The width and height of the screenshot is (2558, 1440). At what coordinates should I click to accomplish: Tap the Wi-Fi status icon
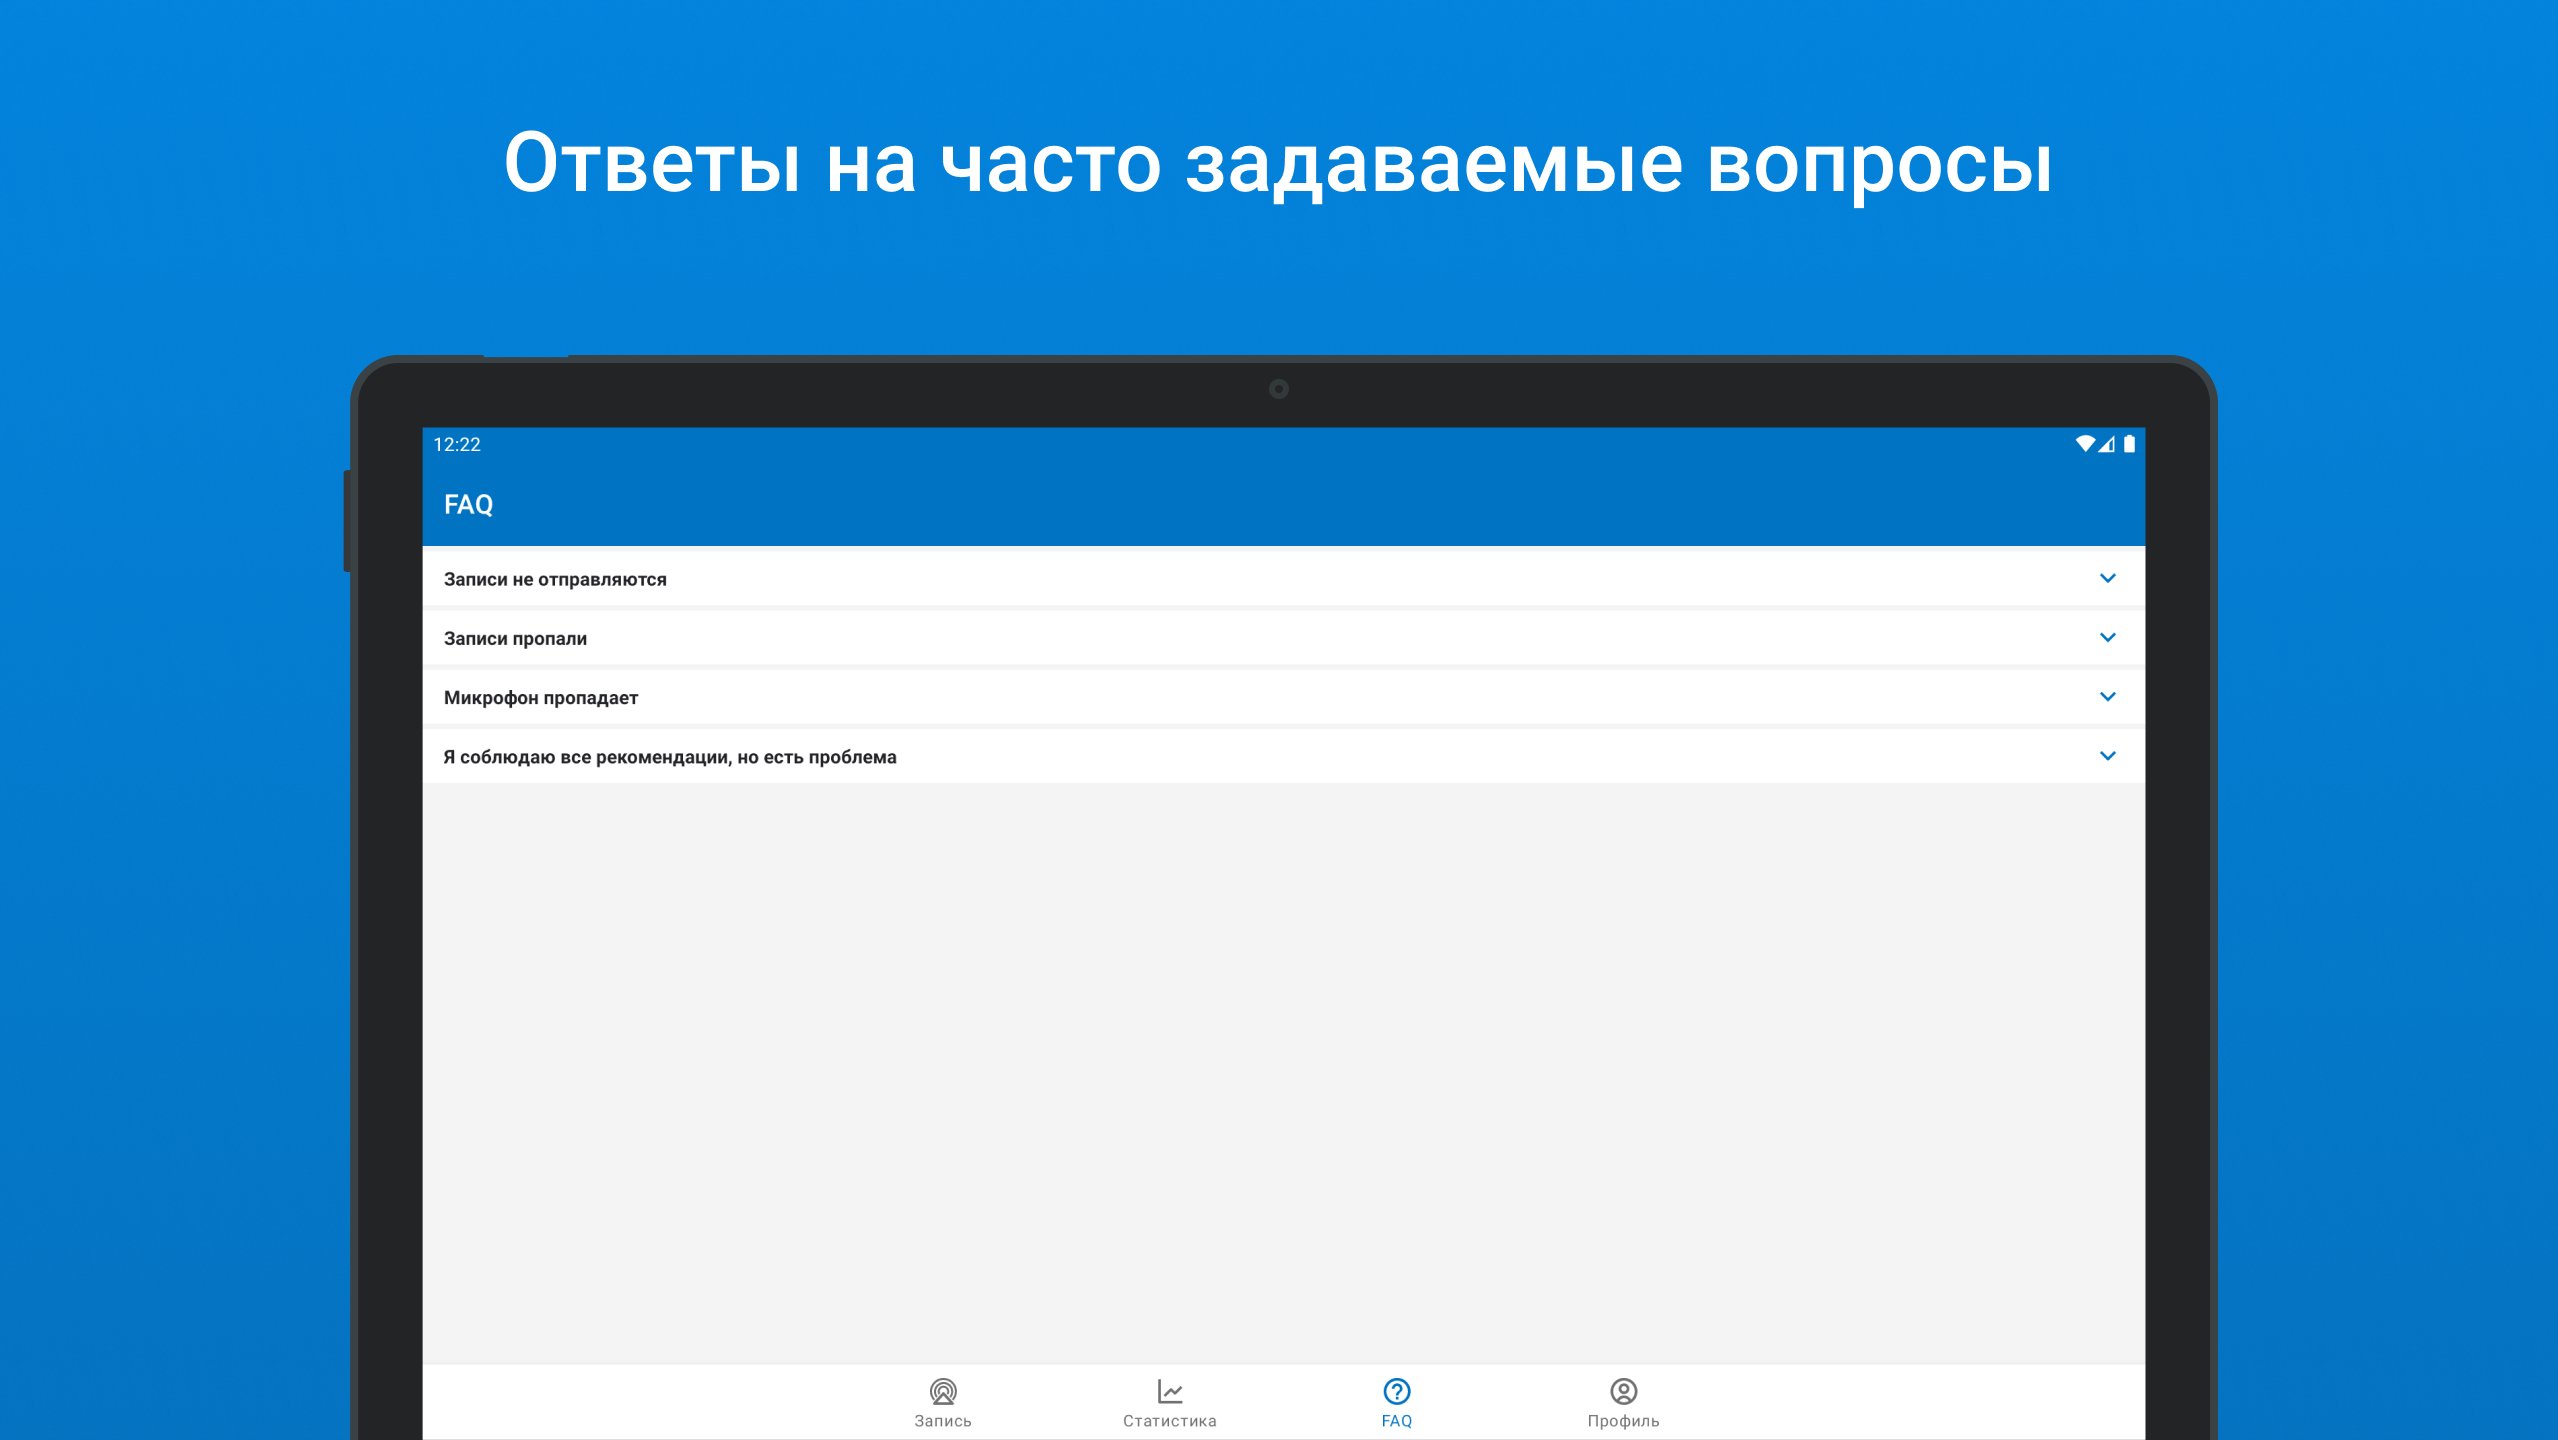[2084, 443]
